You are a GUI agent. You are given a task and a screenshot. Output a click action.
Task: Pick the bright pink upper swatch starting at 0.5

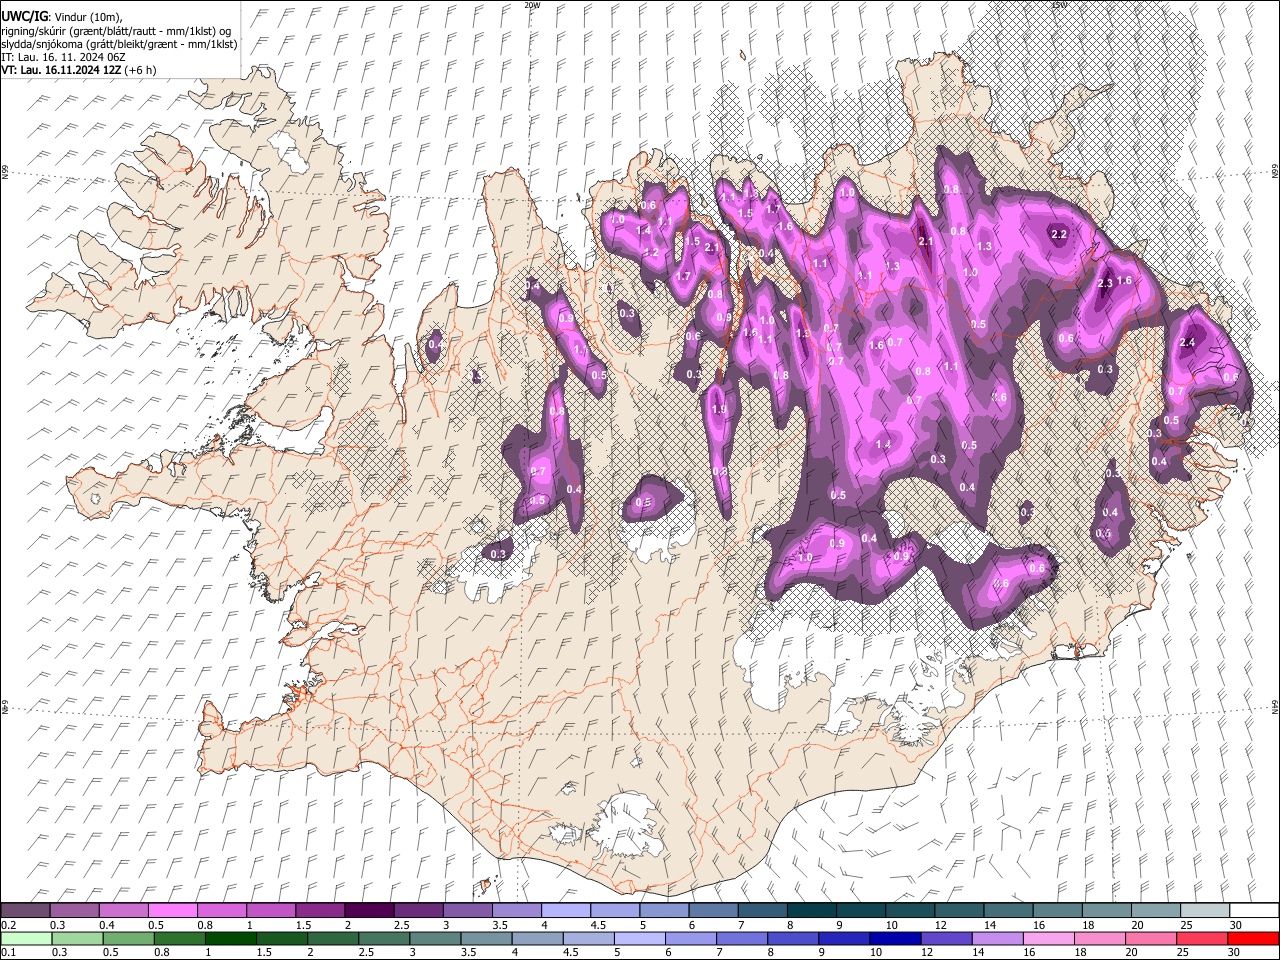tap(173, 910)
